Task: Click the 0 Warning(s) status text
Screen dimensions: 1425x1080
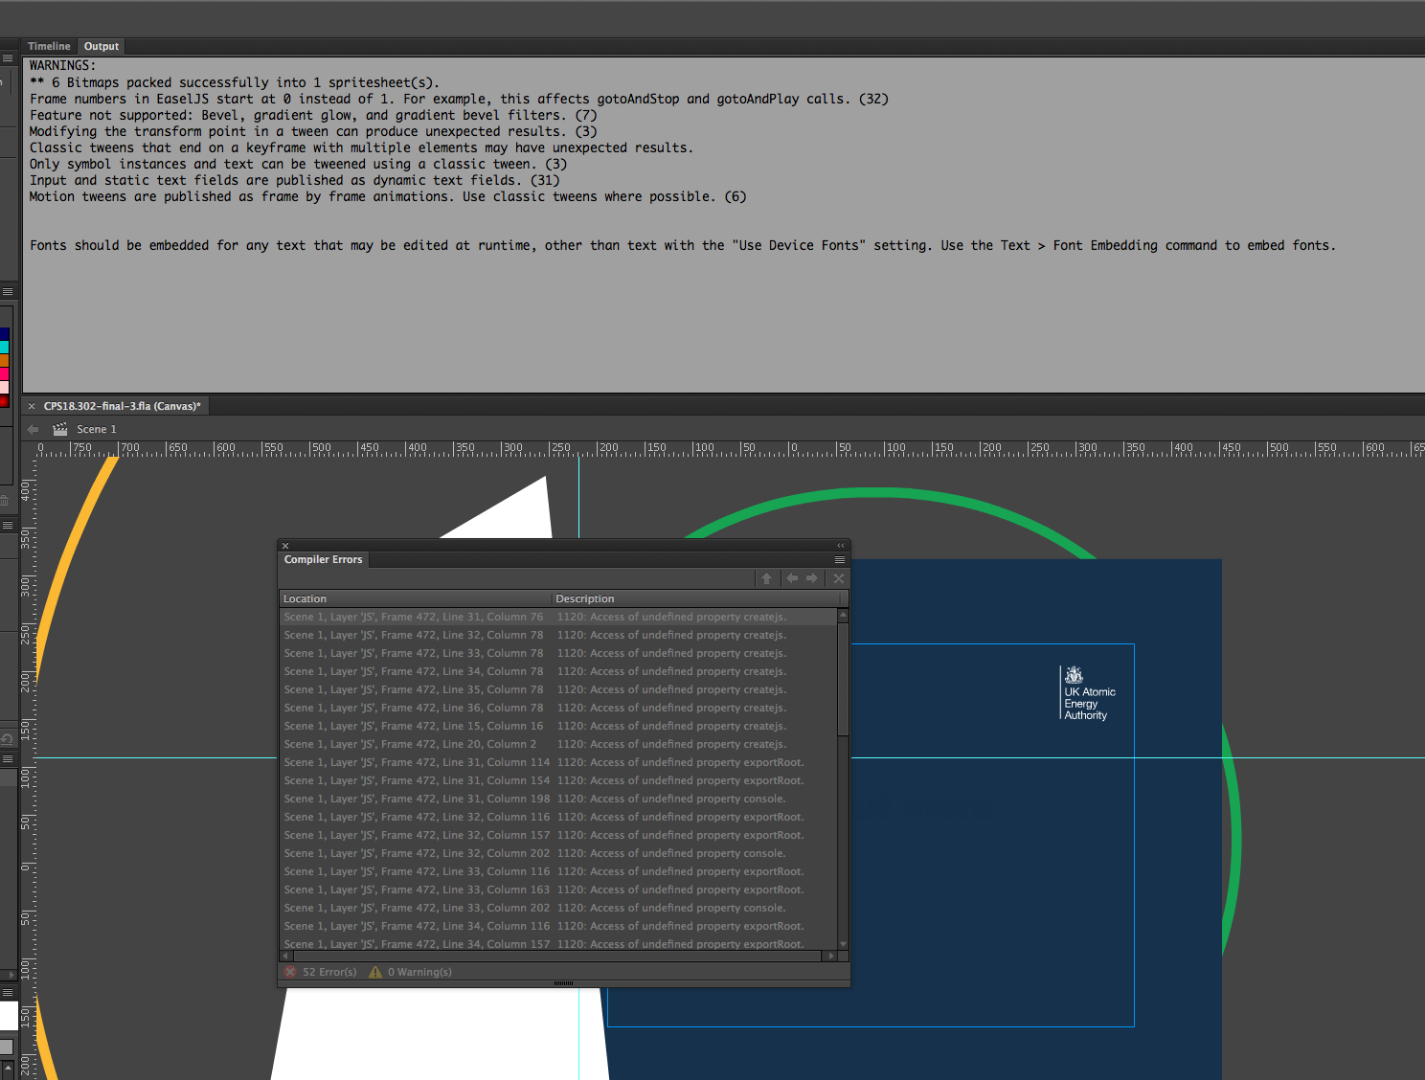Action: point(420,972)
